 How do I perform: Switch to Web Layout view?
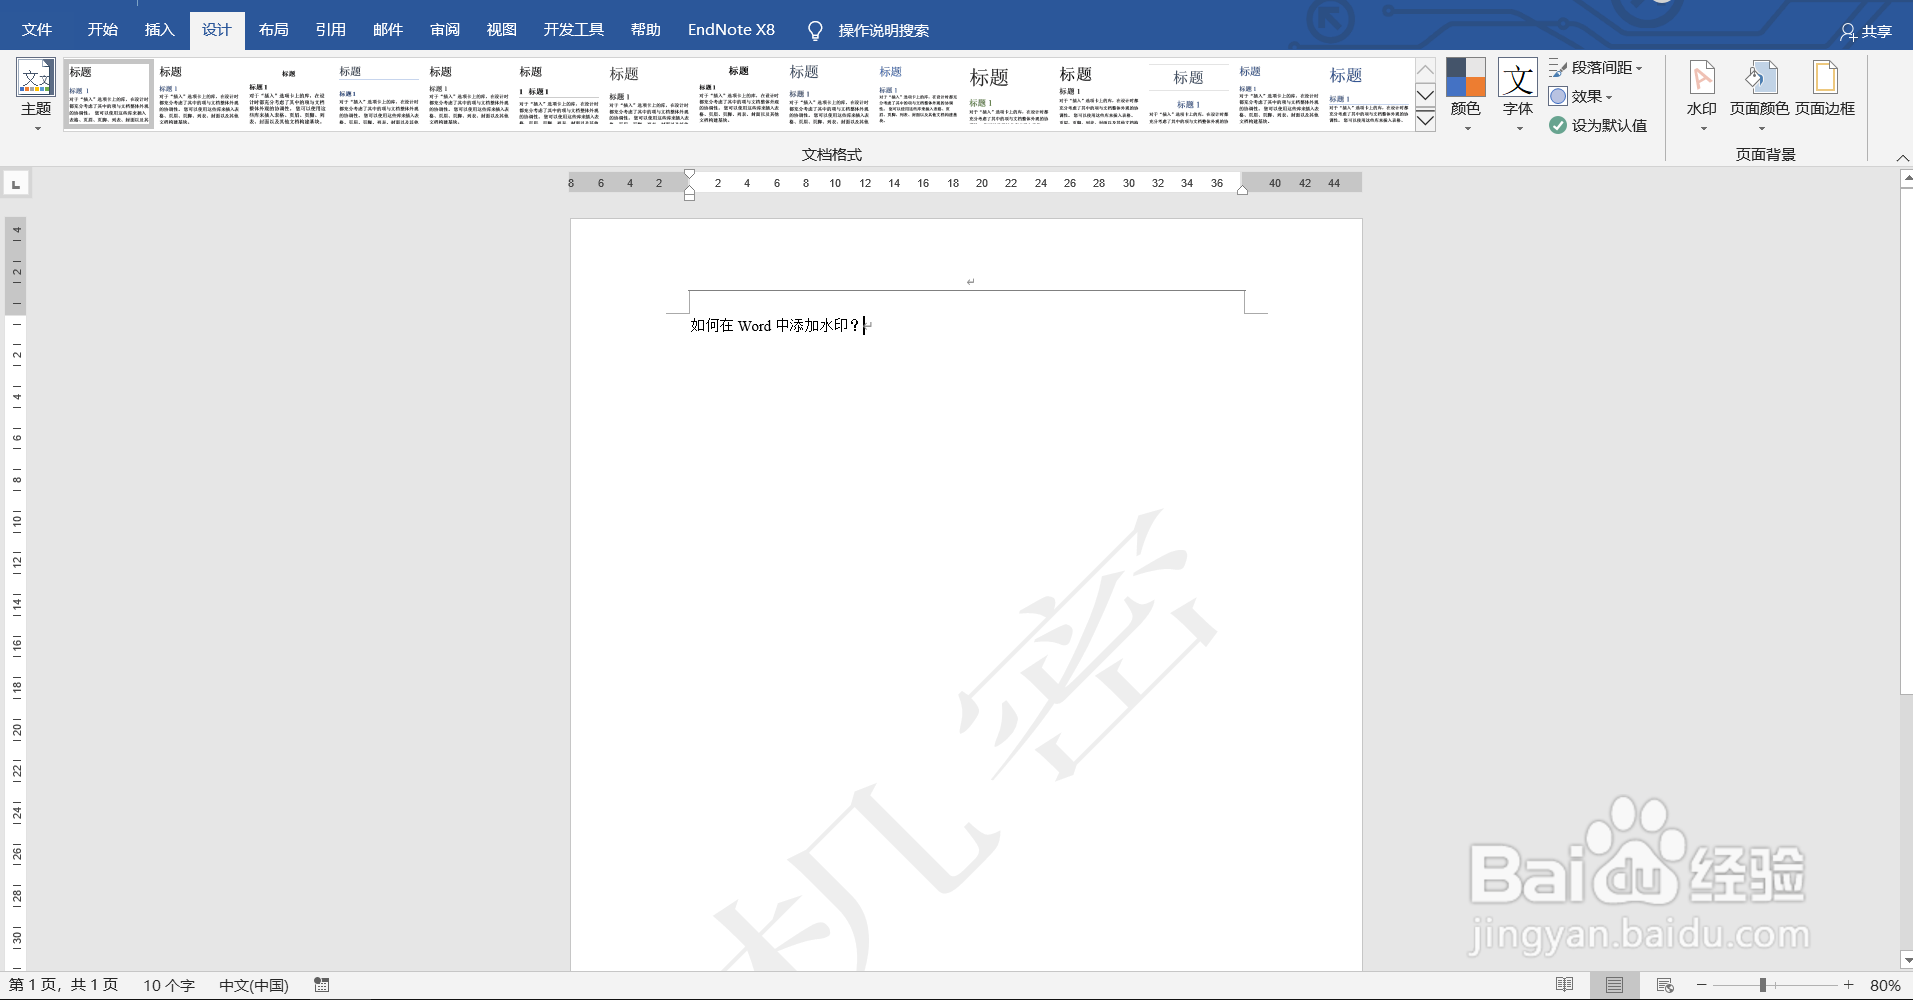coord(1665,985)
